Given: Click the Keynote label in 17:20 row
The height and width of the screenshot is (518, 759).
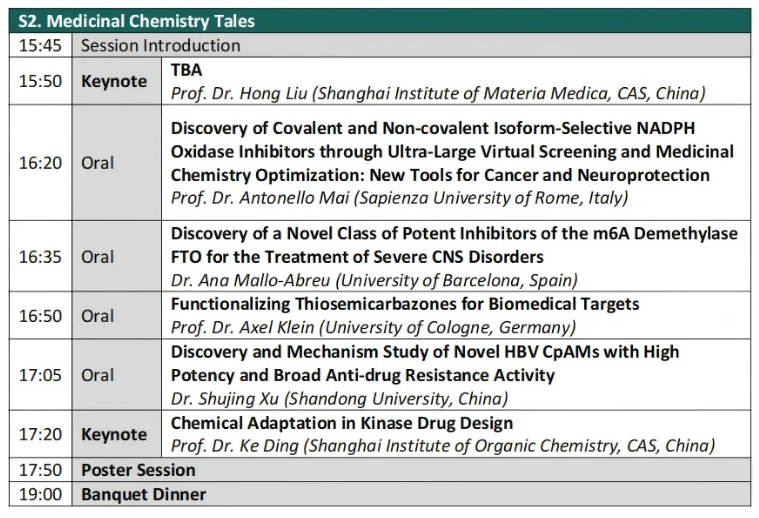Looking at the screenshot, I should pyautogui.click(x=114, y=434).
